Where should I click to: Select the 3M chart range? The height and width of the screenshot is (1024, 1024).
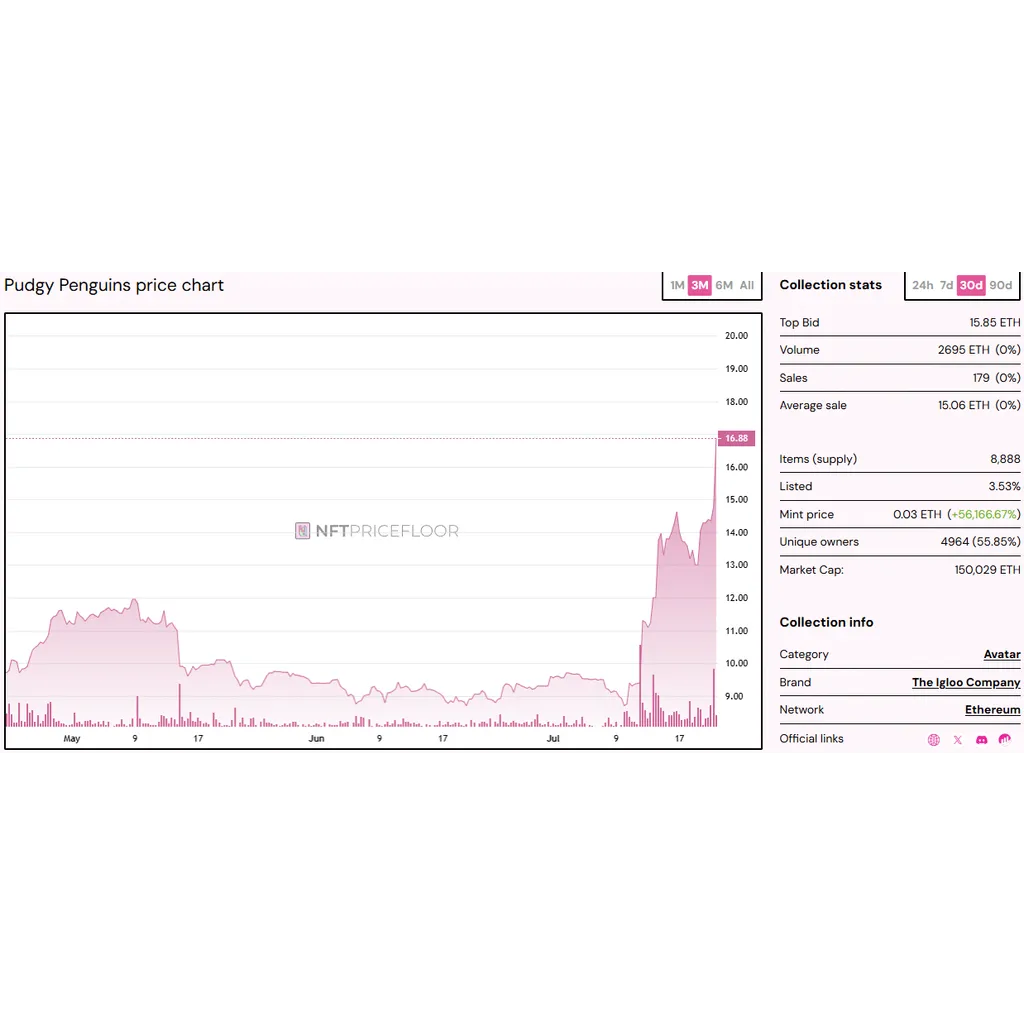coord(699,285)
